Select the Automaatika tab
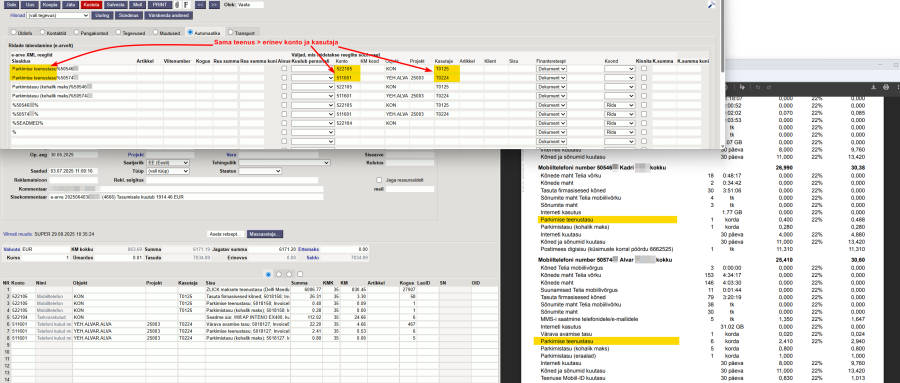Image resolution: width=900 pixels, height=383 pixels. point(205,32)
